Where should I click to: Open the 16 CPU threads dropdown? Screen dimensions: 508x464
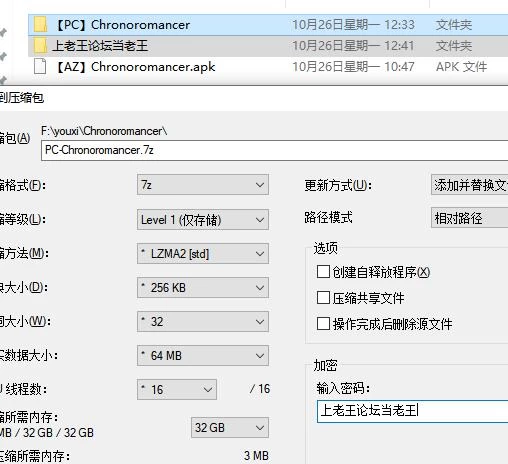(177, 389)
